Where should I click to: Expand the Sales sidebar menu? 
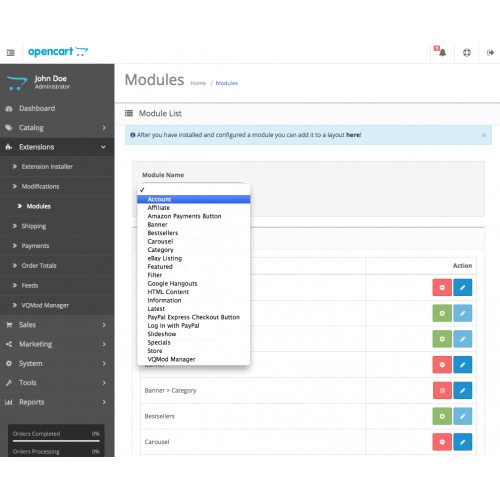click(x=57, y=325)
